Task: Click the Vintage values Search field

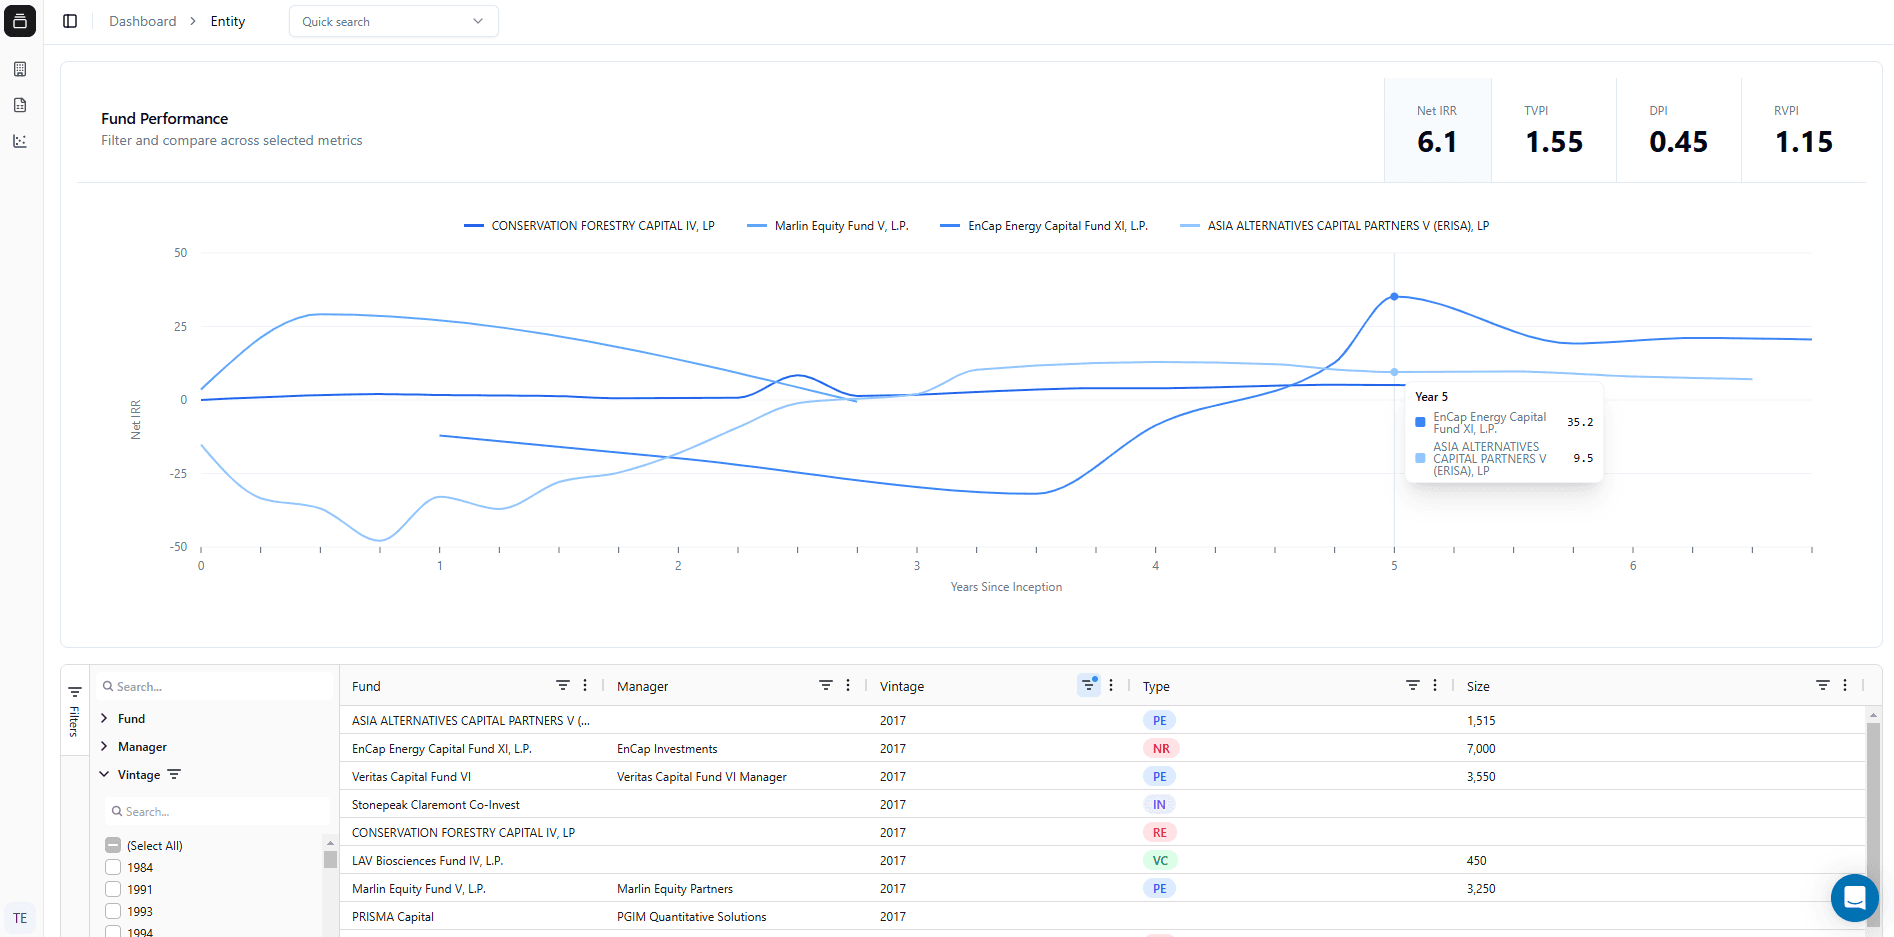Action: tap(217, 811)
